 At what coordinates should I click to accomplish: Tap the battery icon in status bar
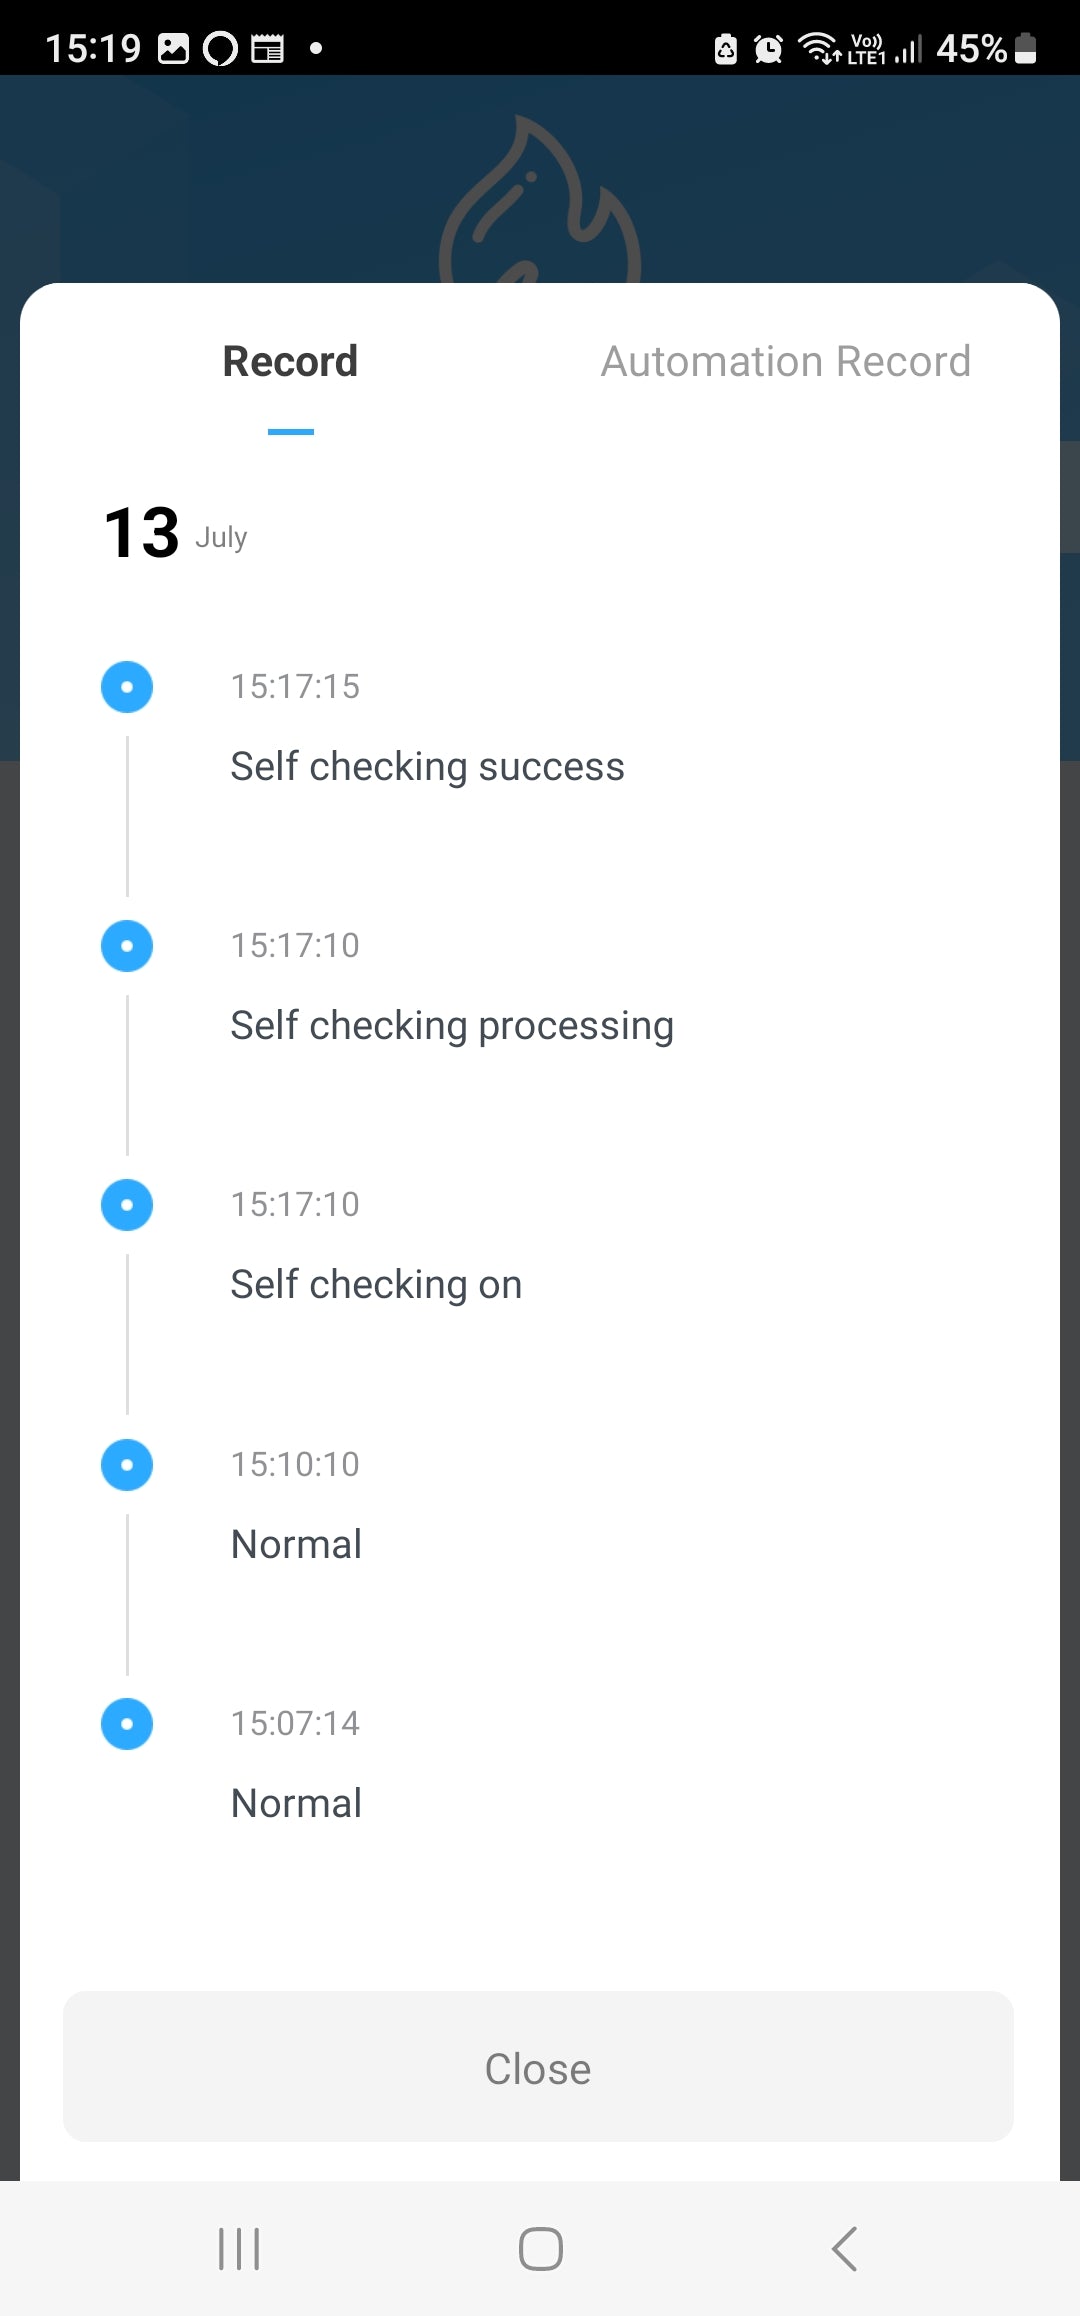pos(1025,48)
